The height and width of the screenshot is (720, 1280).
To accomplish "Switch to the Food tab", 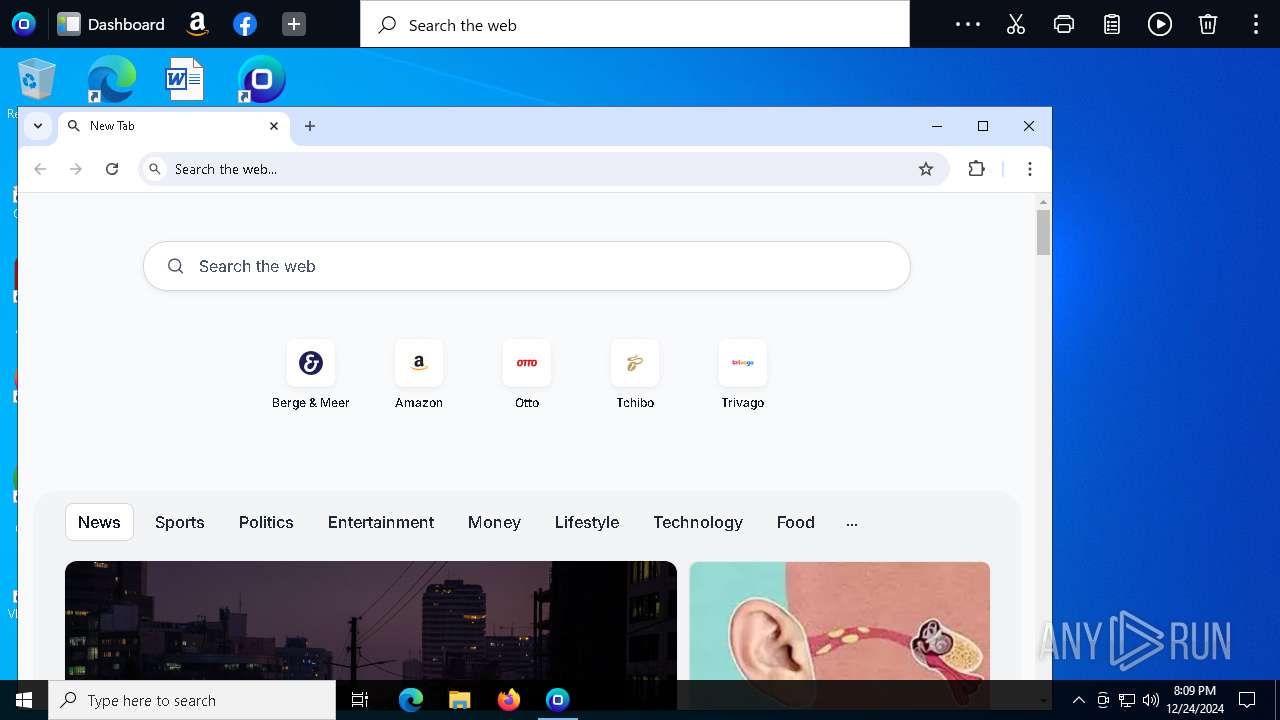I will [x=796, y=522].
